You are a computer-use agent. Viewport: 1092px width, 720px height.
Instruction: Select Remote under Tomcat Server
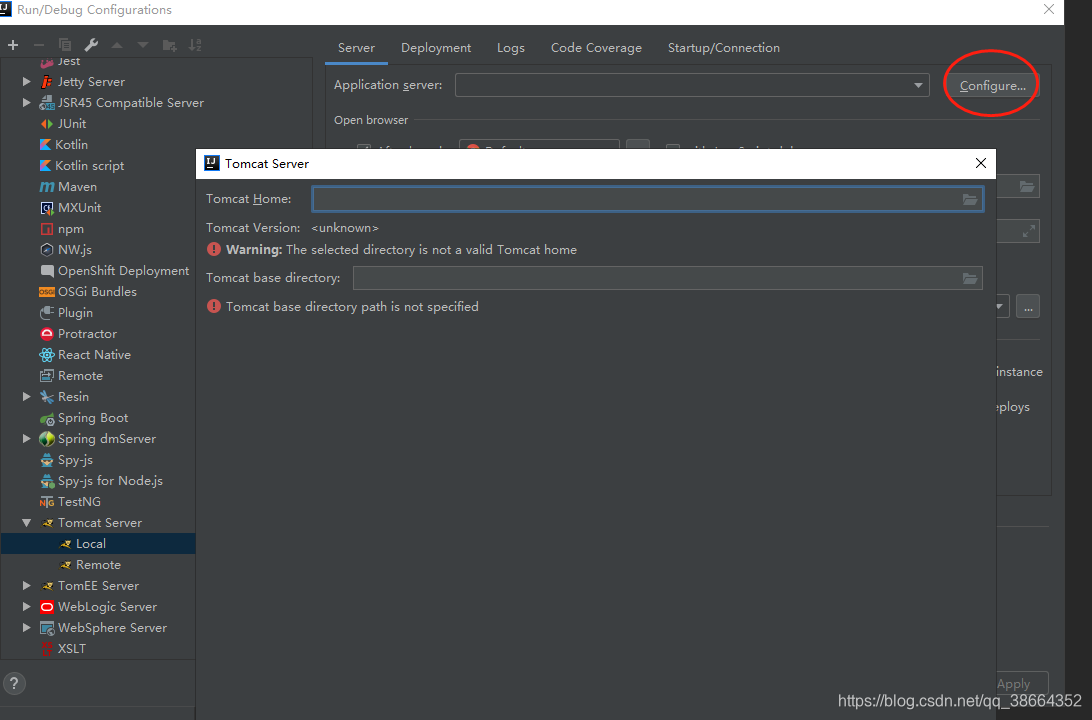click(98, 565)
